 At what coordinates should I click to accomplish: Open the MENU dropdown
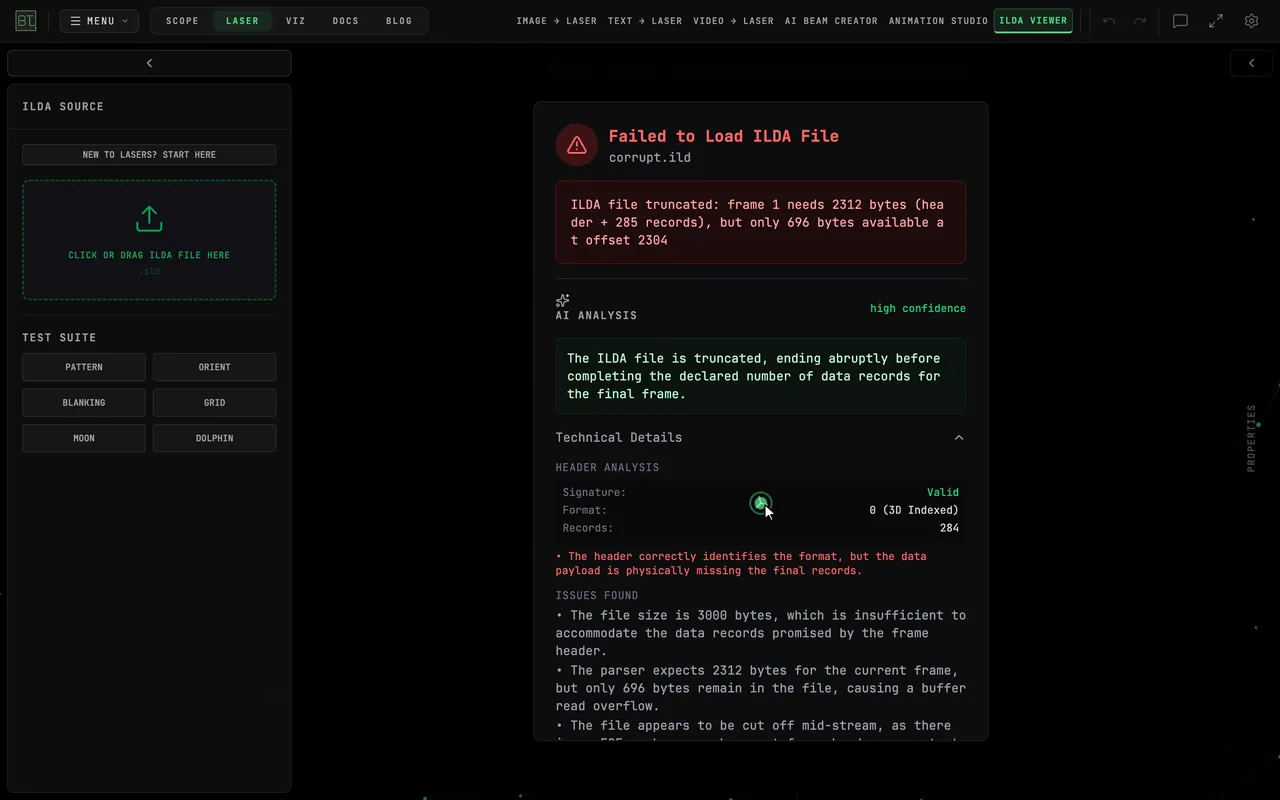[99, 21]
